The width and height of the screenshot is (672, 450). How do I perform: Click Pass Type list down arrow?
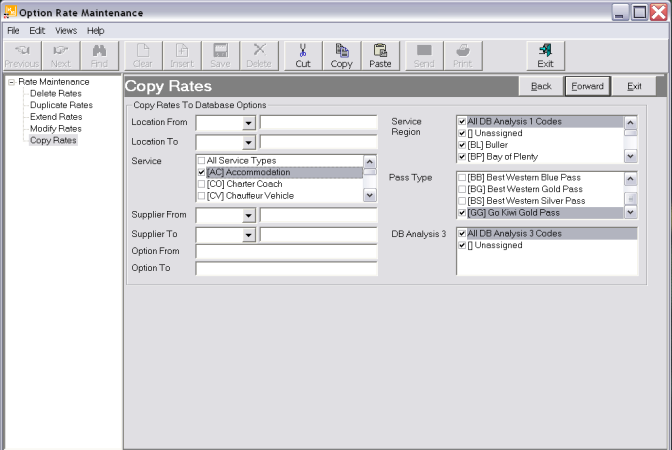pos(630,212)
